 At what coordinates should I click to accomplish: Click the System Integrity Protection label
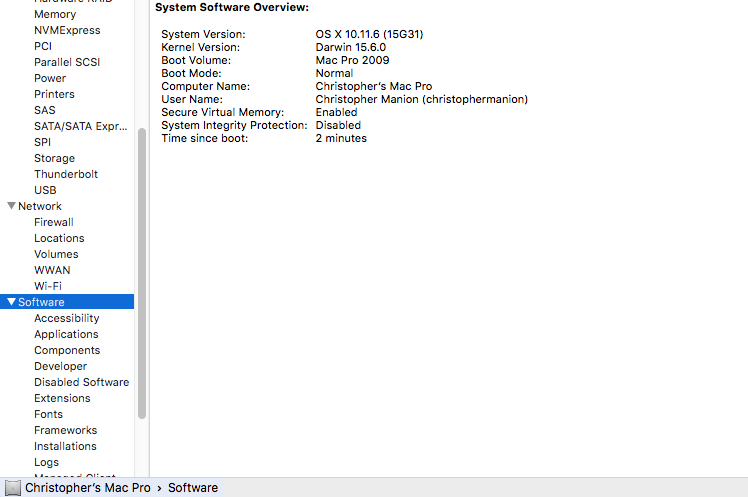pyautogui.click(x=234, y=125)
